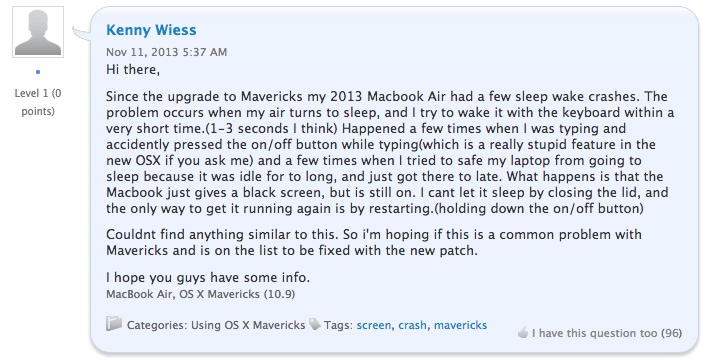Click the "Tags:" label text

pyautogui.click(x=338, y=325)
